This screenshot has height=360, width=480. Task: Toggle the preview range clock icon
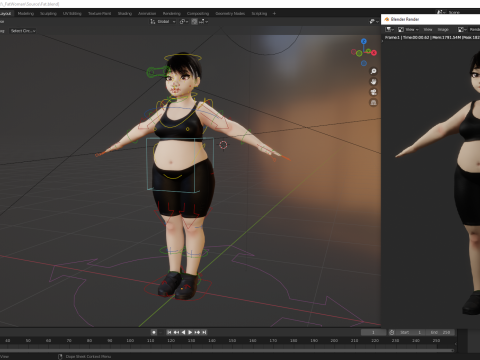point(392,332)
